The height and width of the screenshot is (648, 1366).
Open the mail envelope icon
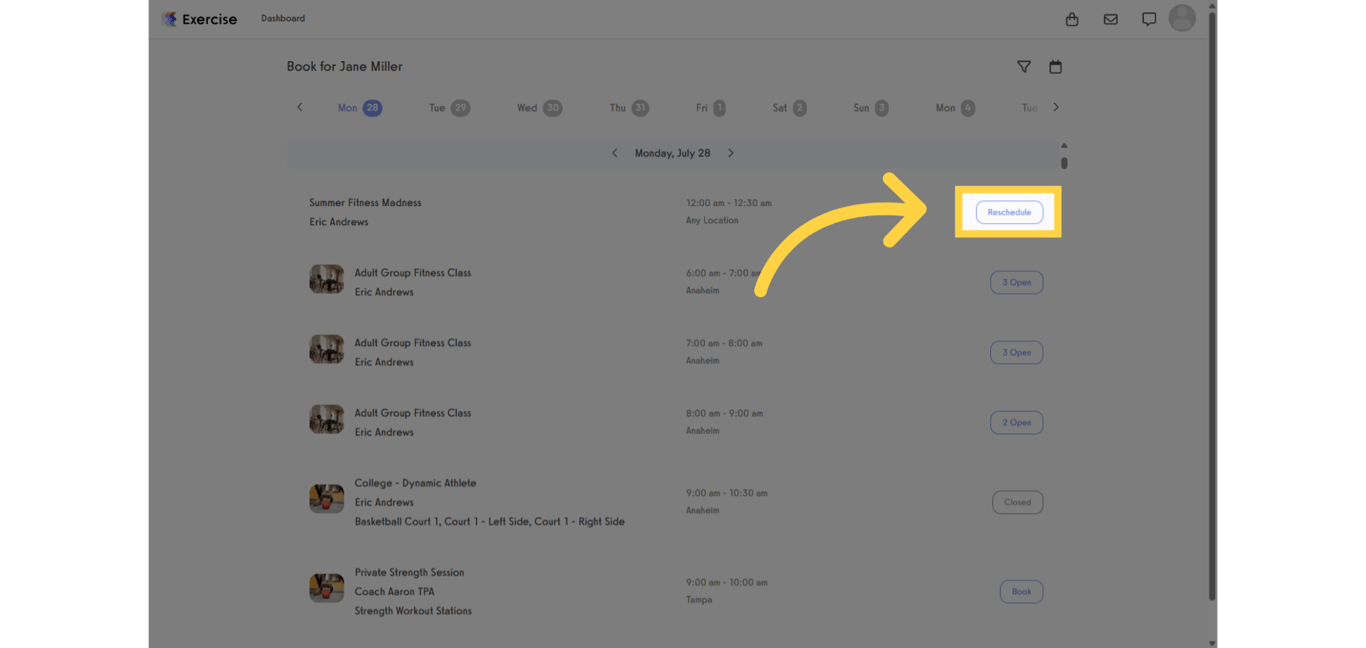1110,18
